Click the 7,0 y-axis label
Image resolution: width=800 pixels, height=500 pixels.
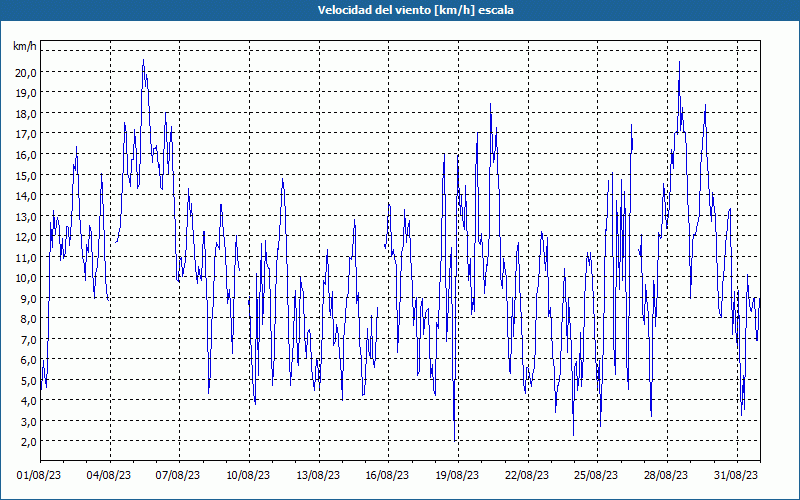[29, 340]
